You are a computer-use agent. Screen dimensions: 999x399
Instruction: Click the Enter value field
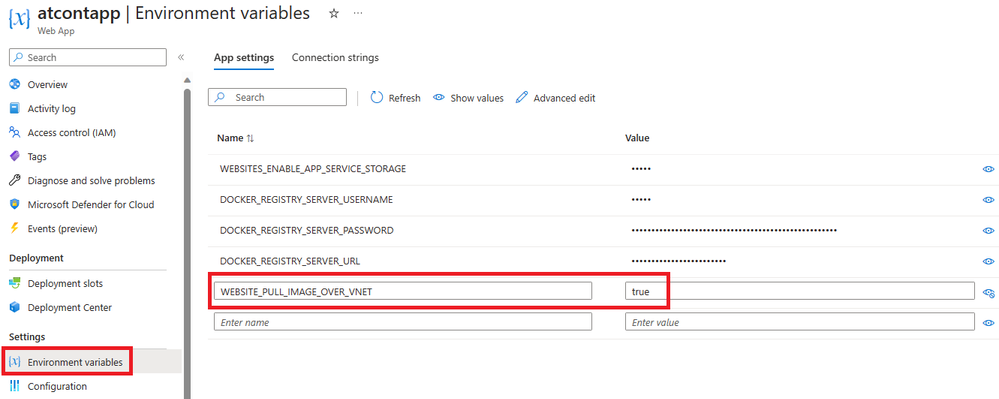pos(800,322)
